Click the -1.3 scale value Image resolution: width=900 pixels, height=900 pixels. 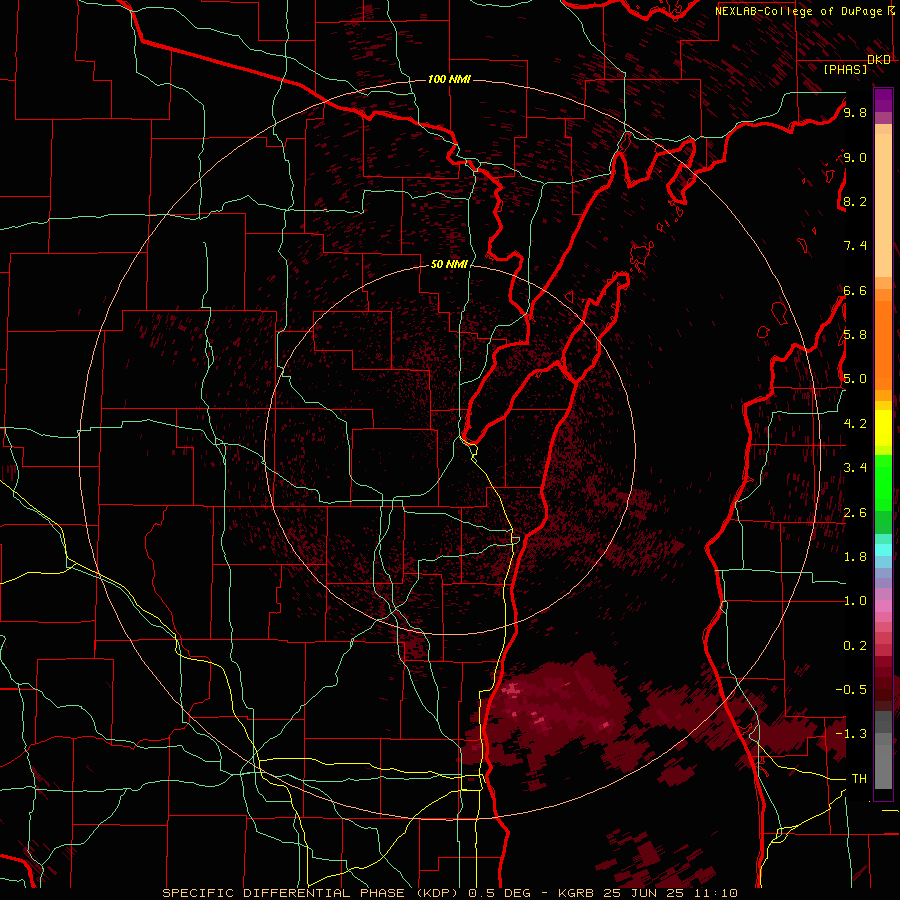[x=851, y=734]
